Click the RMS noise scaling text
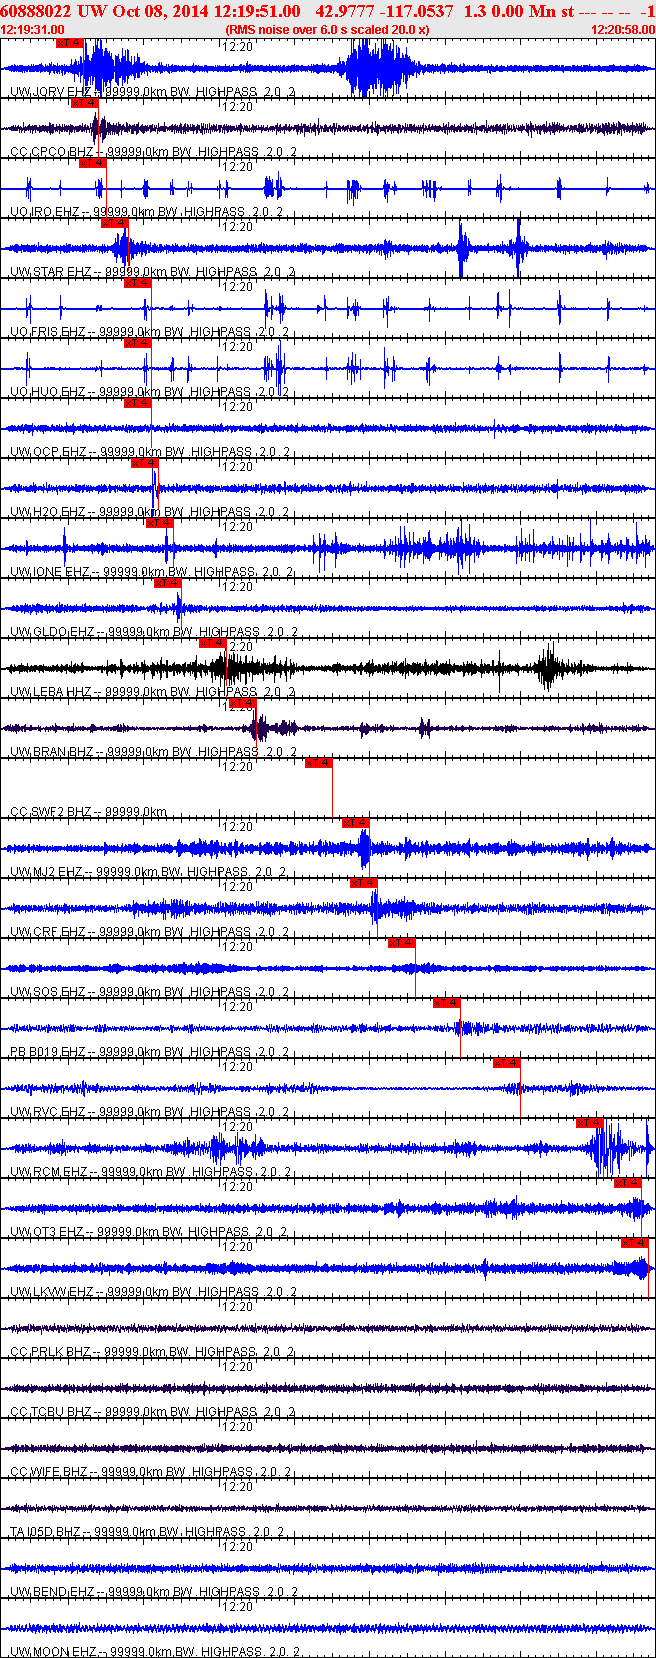 click(x=328, y=30)
